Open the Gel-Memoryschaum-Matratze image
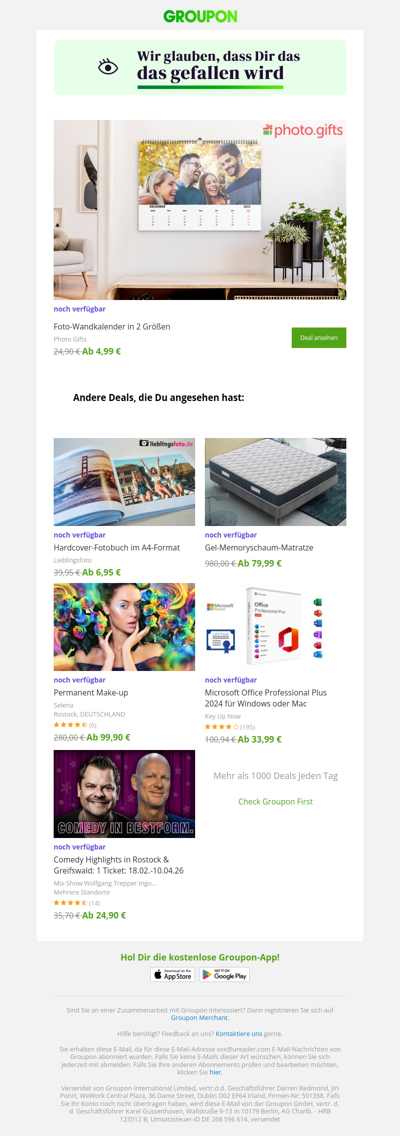 coord(275,482)
